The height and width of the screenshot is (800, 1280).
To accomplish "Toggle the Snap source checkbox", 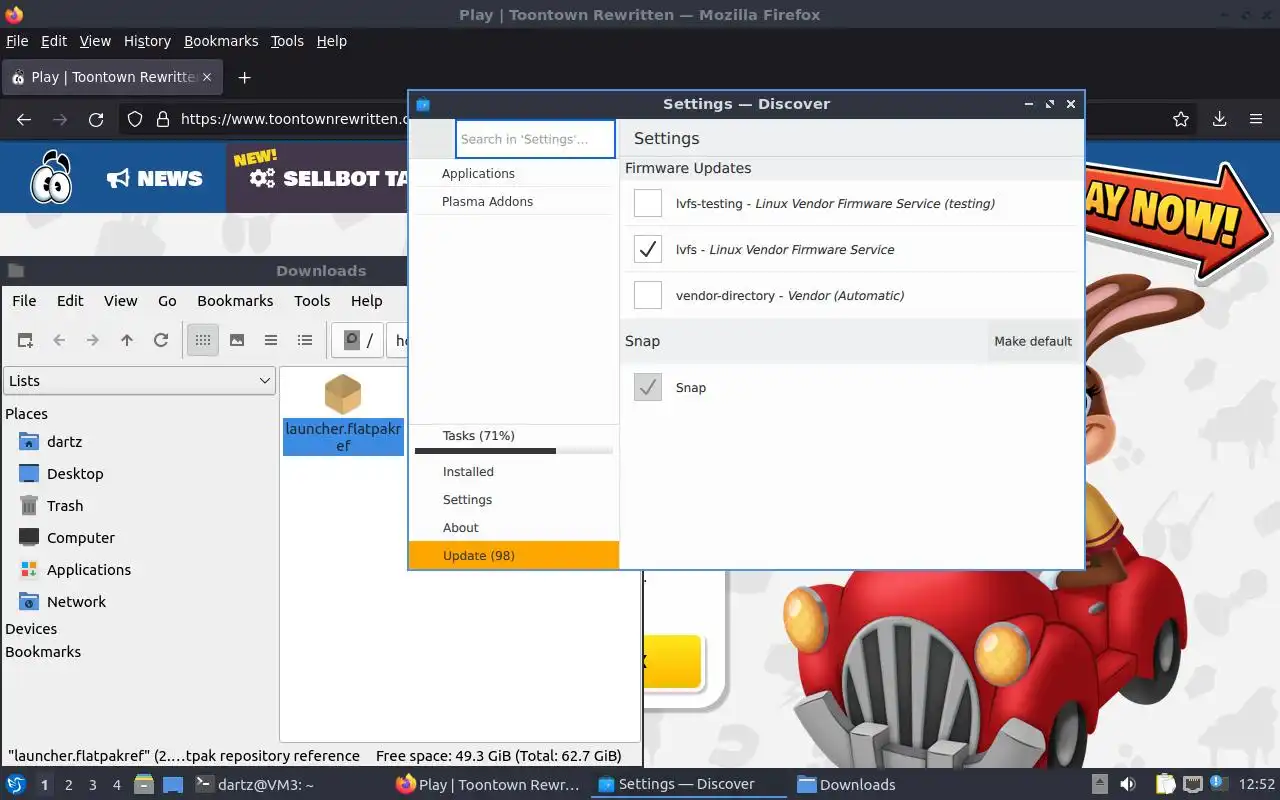I will [x=648, y=387].
